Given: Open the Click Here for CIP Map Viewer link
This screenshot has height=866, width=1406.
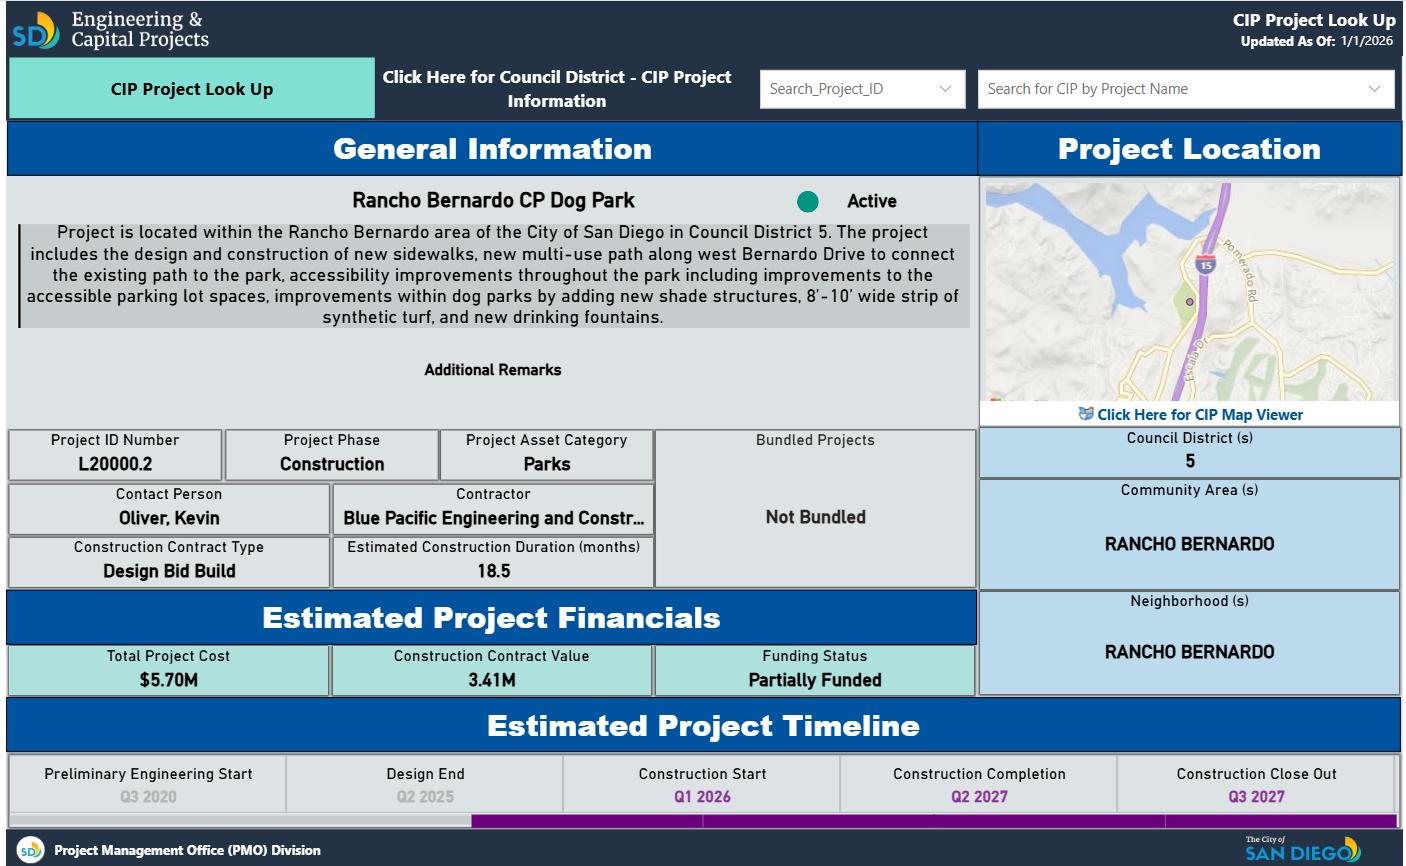Looking at the screenshot, I should [x=1200, y=414].
